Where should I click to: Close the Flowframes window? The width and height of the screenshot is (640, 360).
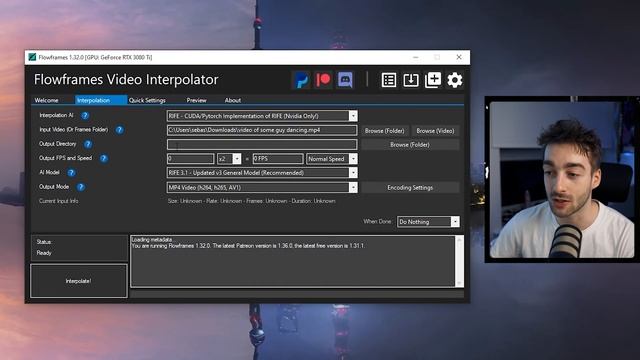click(x=459, y=57)
